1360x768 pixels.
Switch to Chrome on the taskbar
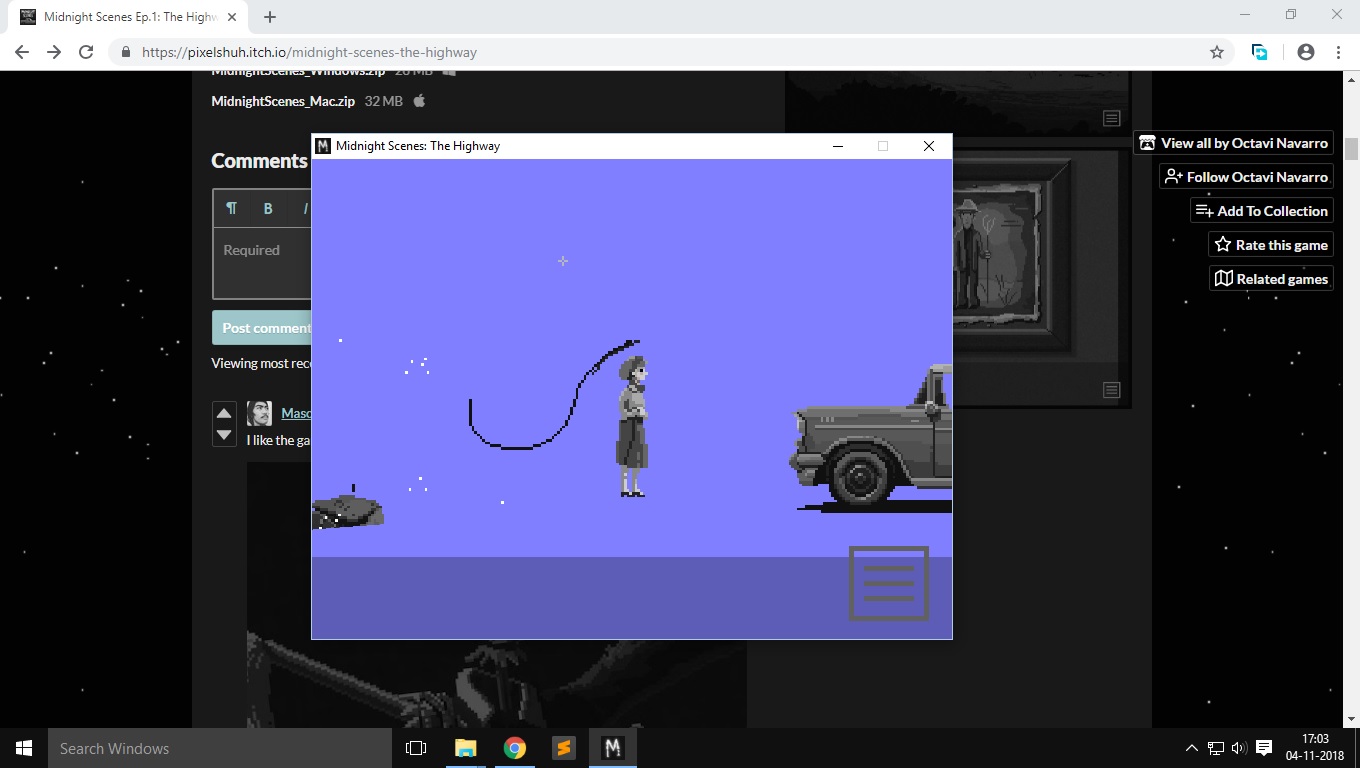(515, 748)
